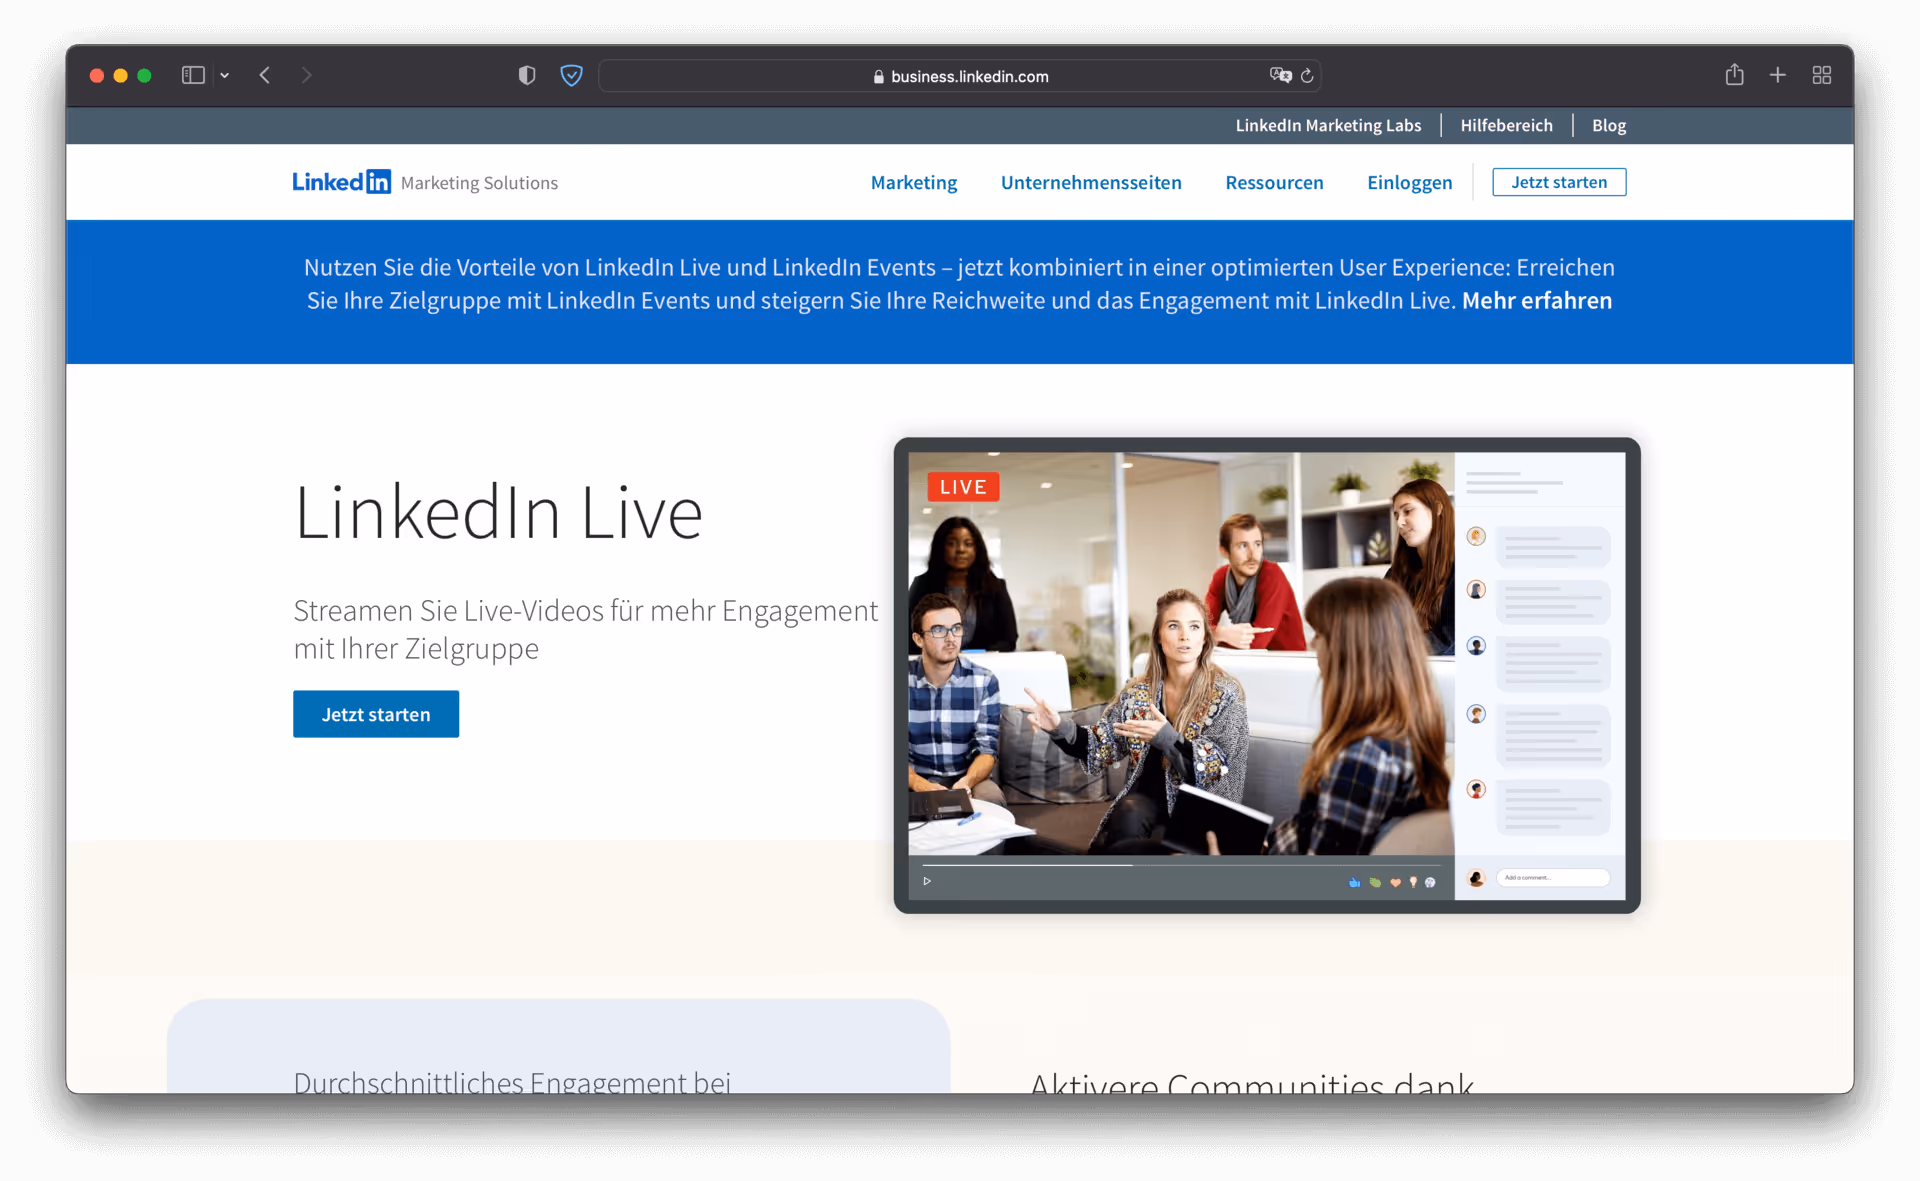
Task: Open the Share icon in the toolbar
Action: [1734, 74]
